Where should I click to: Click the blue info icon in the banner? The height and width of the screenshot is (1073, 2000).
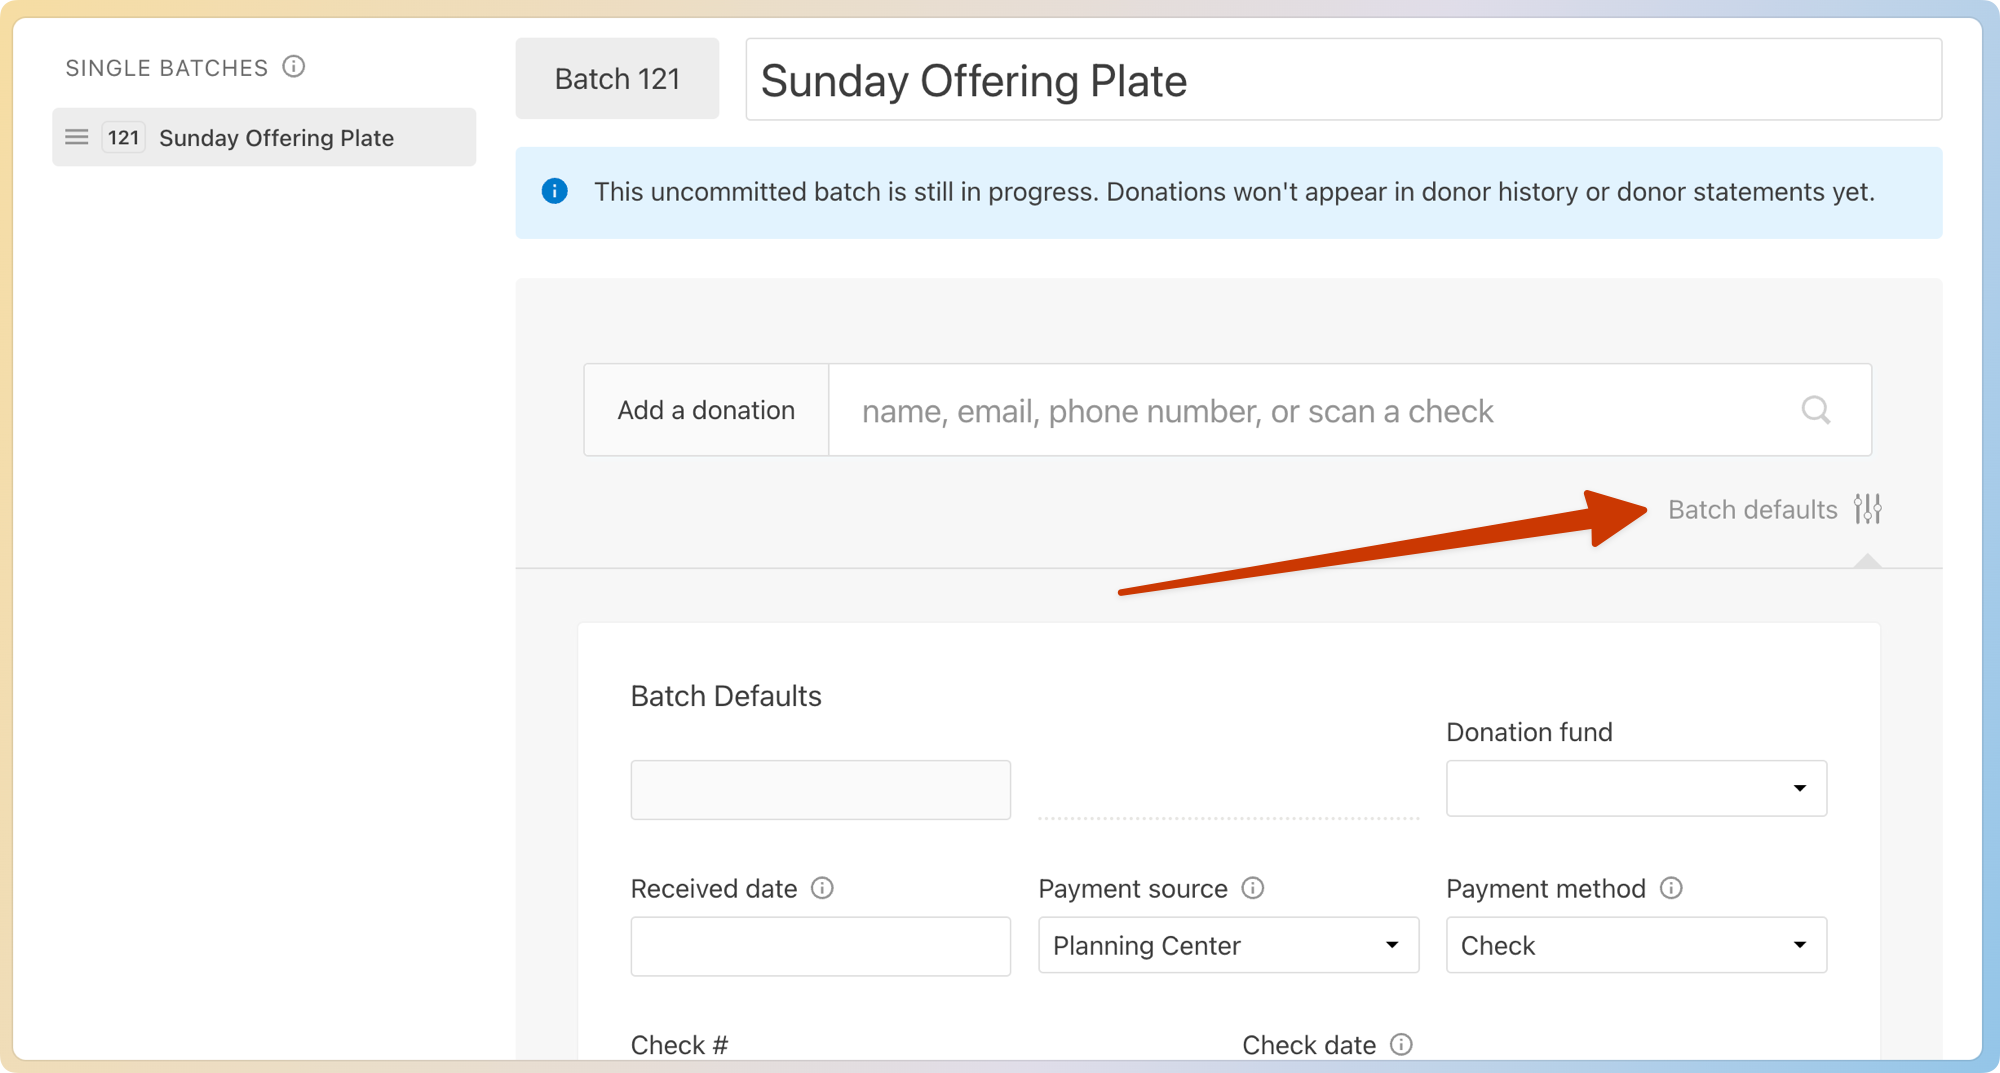(x=555, y=191)
